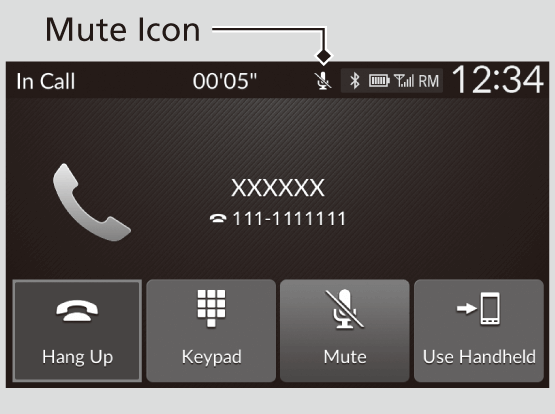
Task: Click the keypad grid icon
Action: tap(211, 308)
